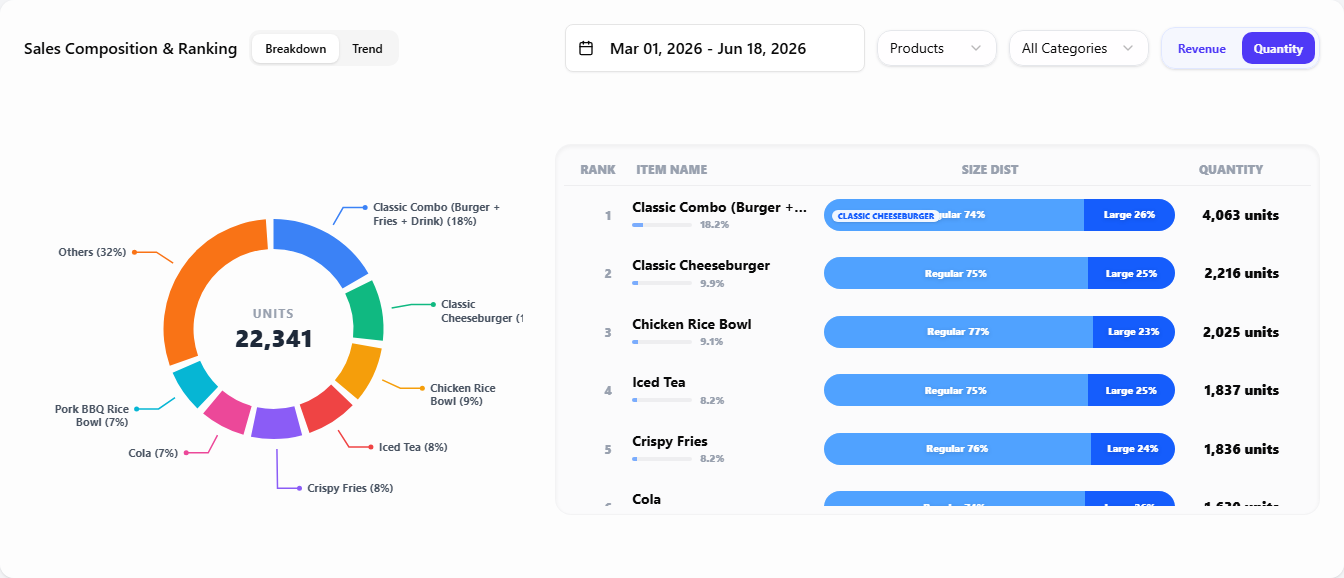Click the 2,025 units quantity value
Image resolution: width=1344 pixels, height=578 pixels.
point(1241,332)
